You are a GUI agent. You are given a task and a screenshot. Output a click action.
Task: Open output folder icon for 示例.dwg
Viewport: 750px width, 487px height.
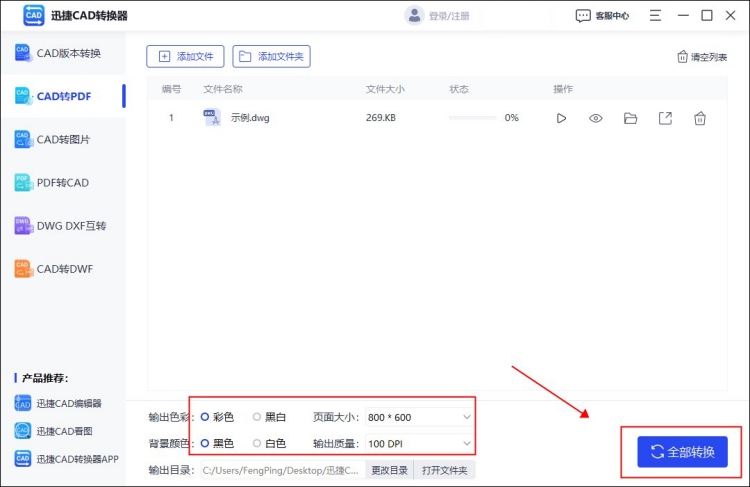630,118
